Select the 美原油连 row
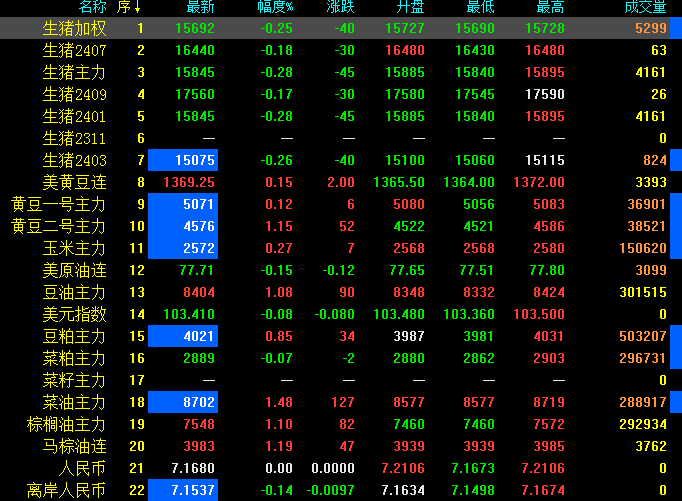This screenshot has height=501, width=682. [x=341, y=270]
